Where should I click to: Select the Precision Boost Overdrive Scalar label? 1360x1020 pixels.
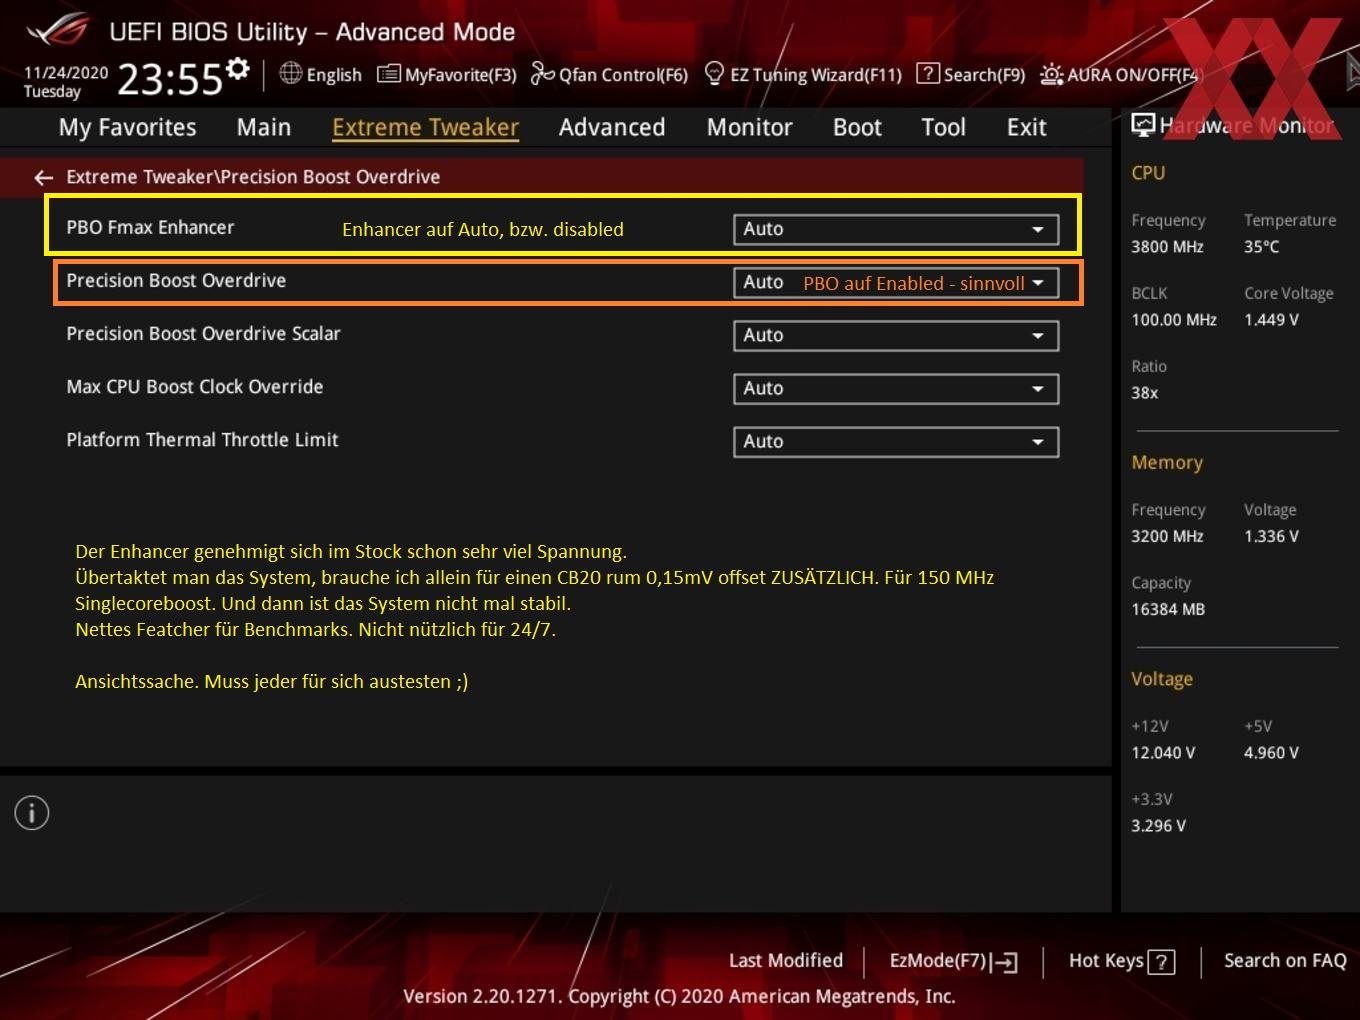coord(203,333)
